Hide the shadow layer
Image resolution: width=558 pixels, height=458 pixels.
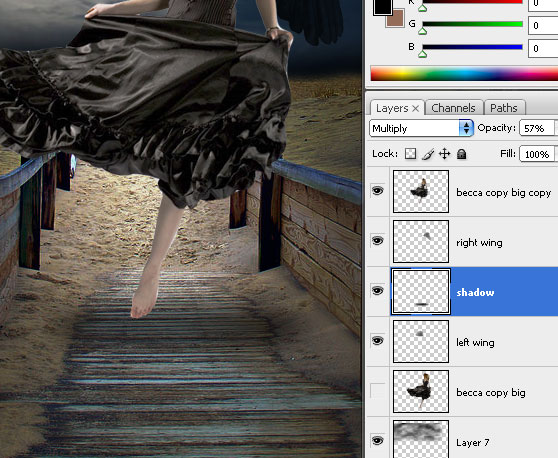(377, 291)
